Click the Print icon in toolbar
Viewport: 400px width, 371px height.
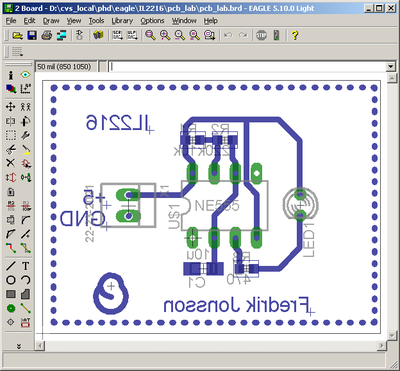(x=47, y=35)
